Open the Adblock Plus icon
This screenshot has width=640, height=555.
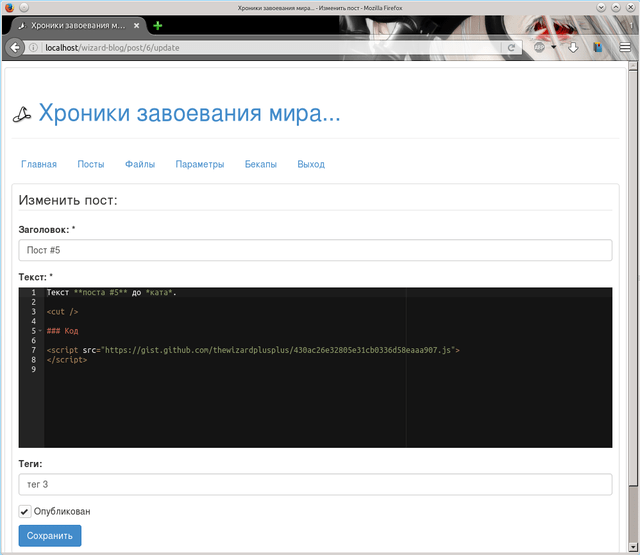(x=539, y=47)
